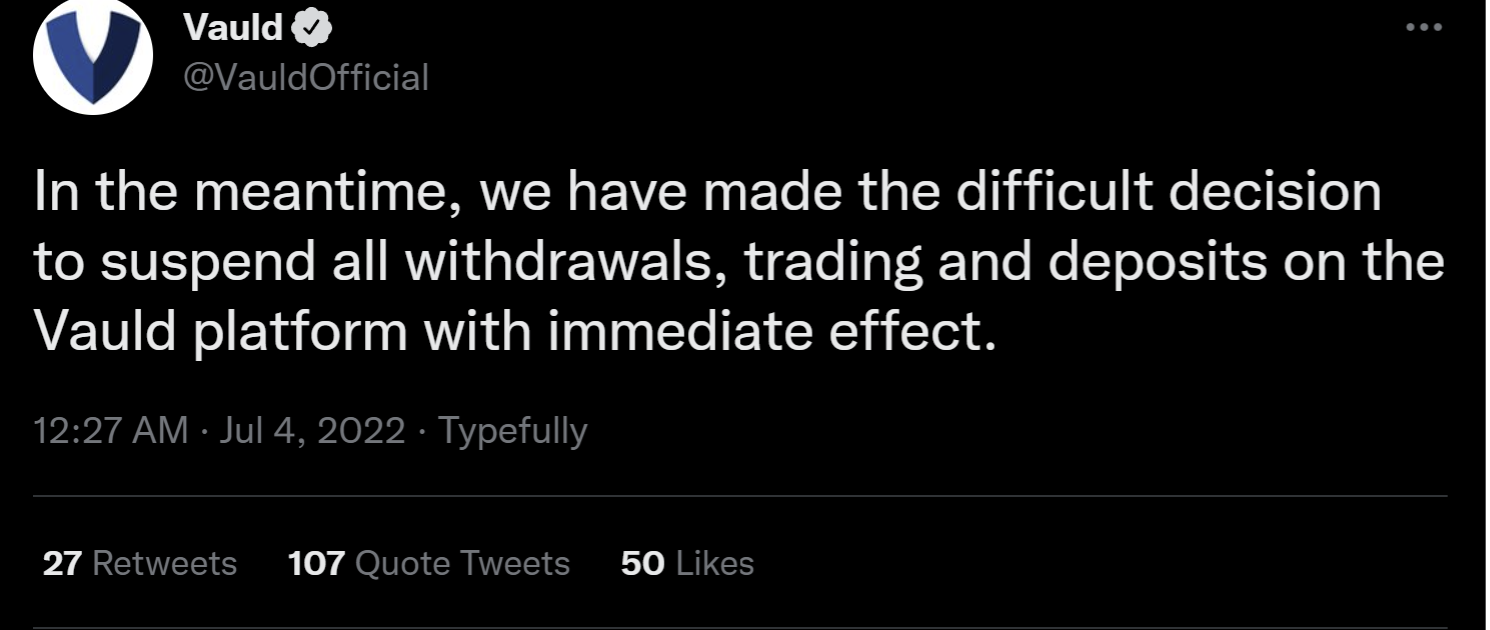
Task: Open the three-dot More options menu
Action: tap(1424, 28)
